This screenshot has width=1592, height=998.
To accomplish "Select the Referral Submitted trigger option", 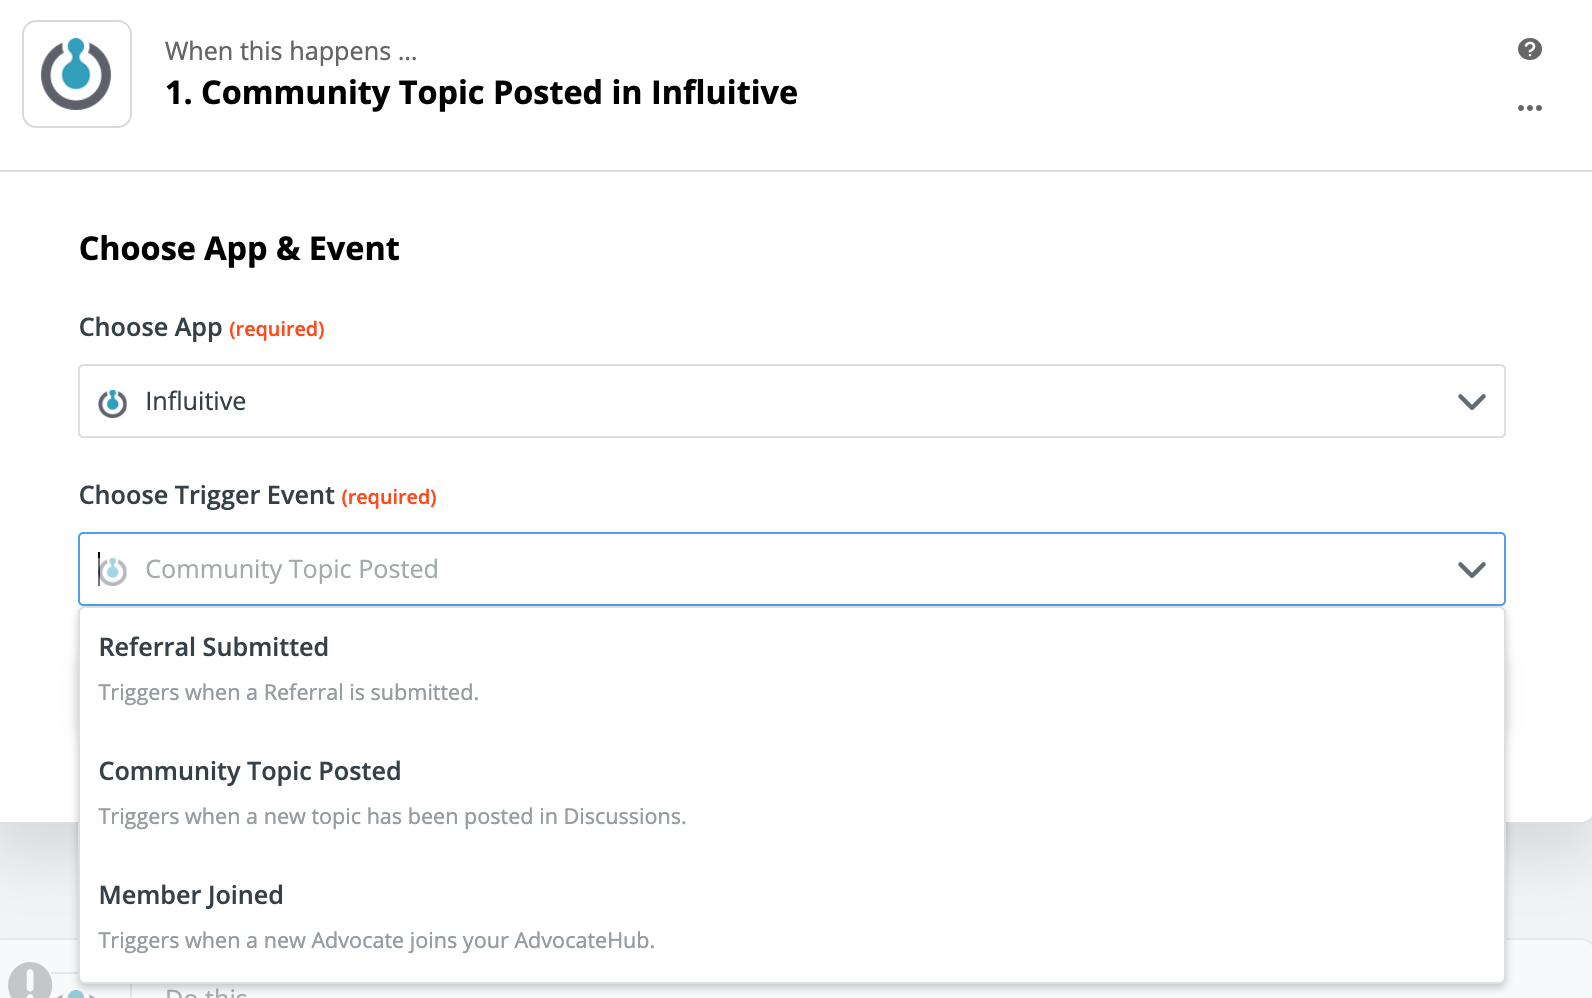I will 214,648.
